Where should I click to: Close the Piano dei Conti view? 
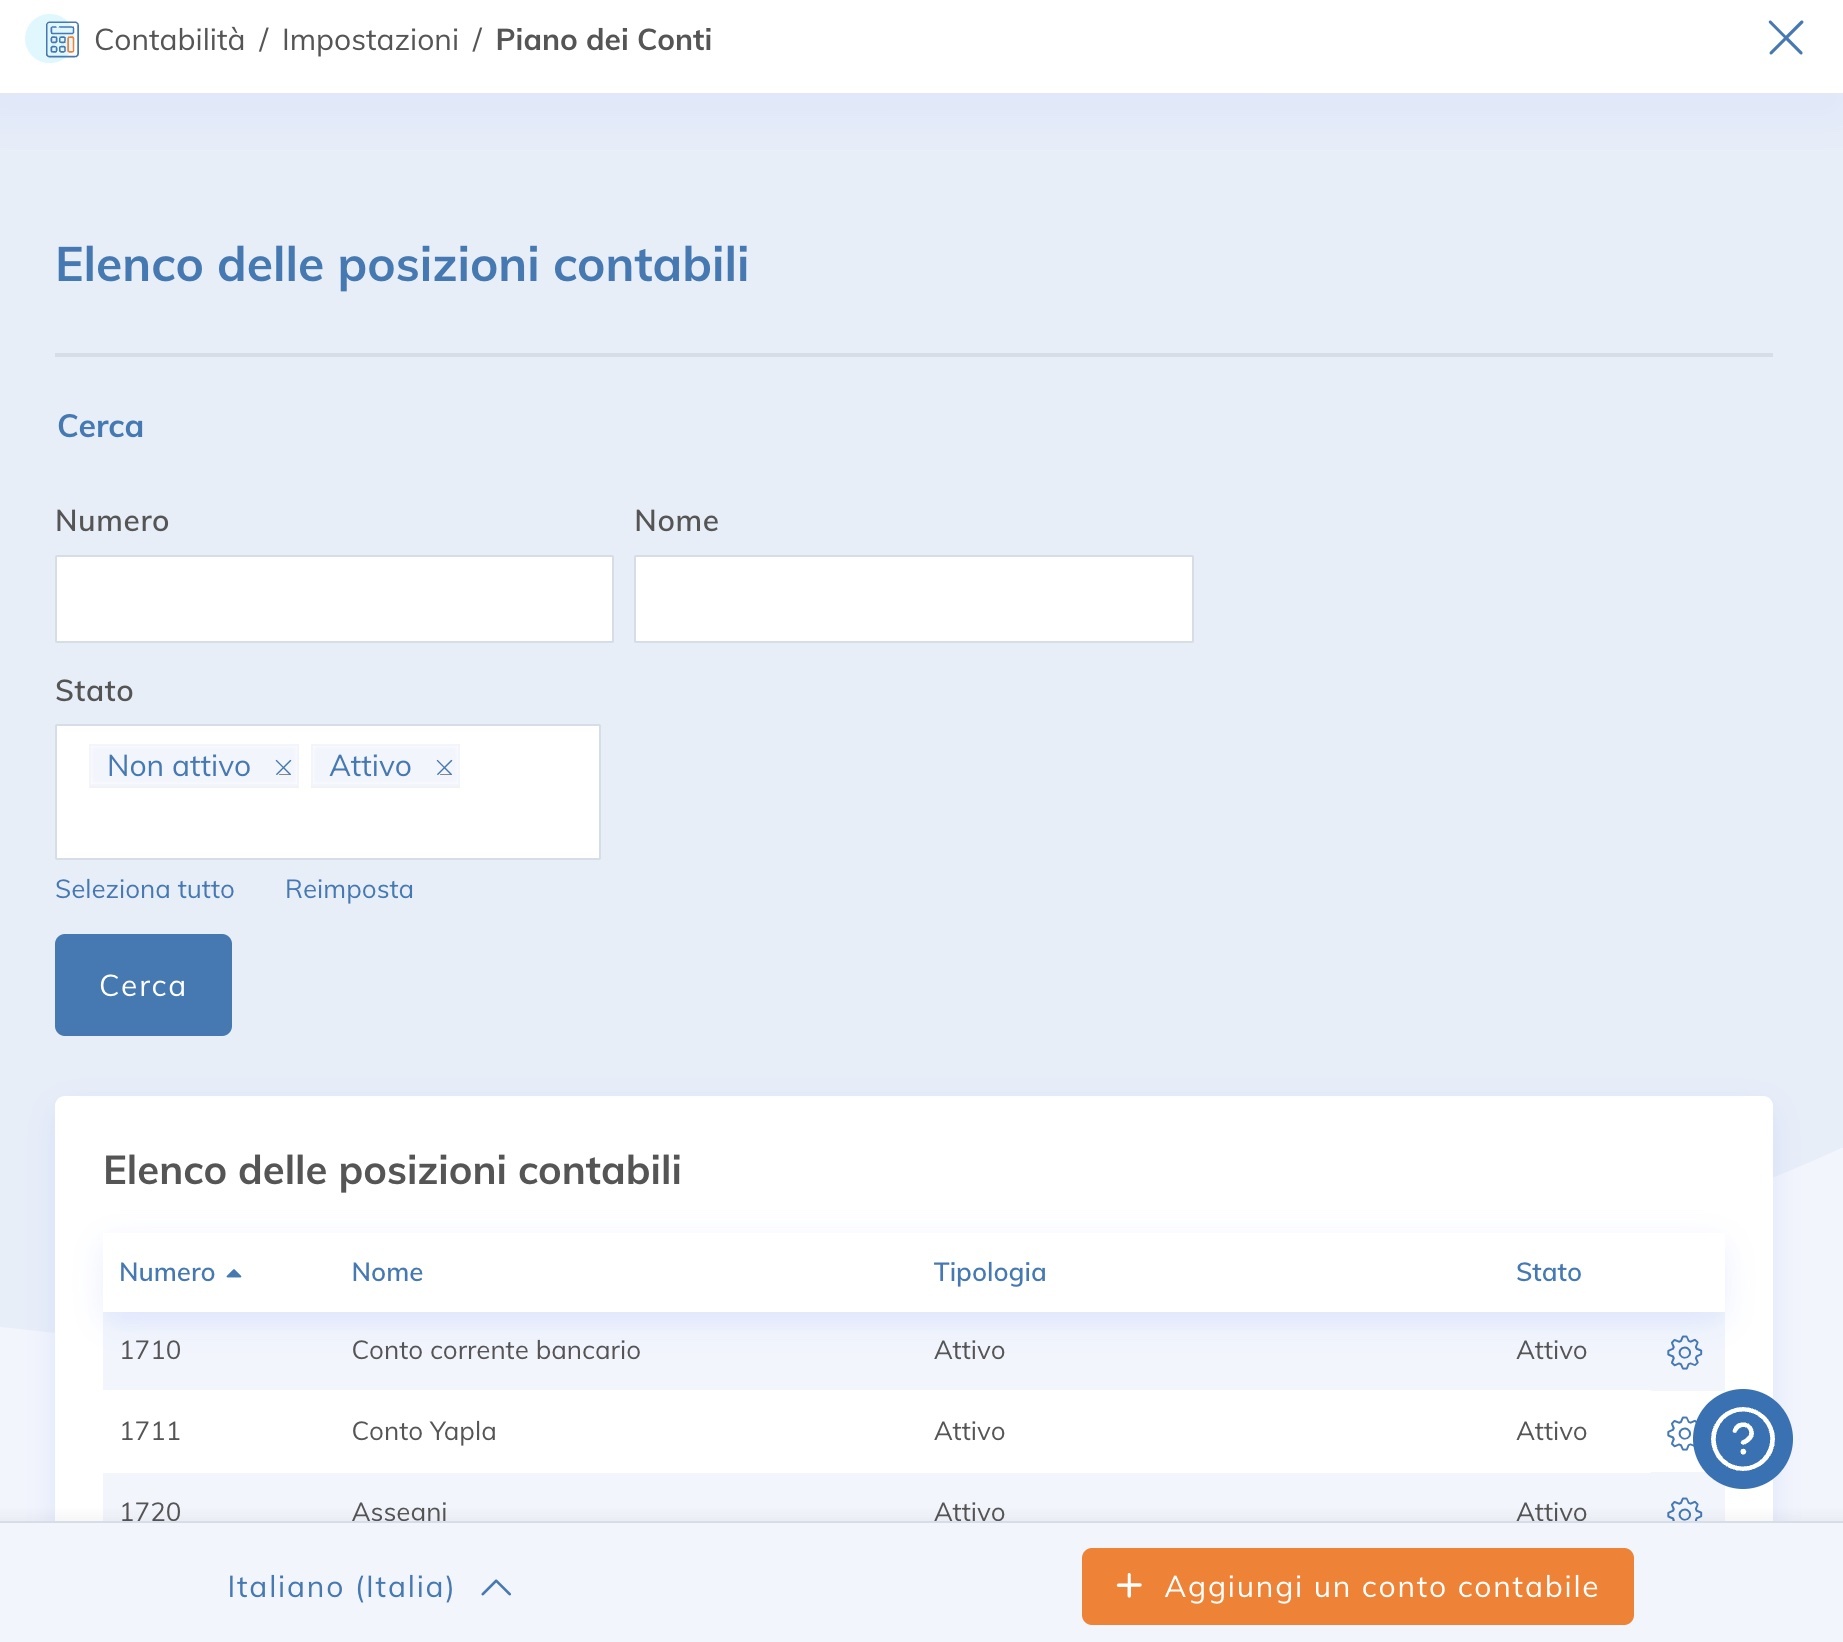pos(1787,40)
